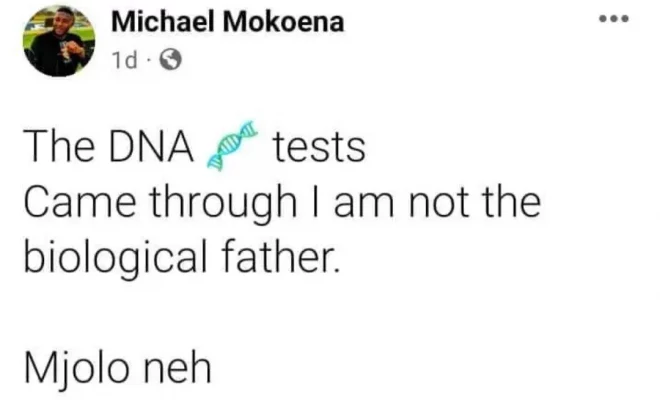
Task: Click the word 'biological' in the post
Action: [x=118, y=260]
